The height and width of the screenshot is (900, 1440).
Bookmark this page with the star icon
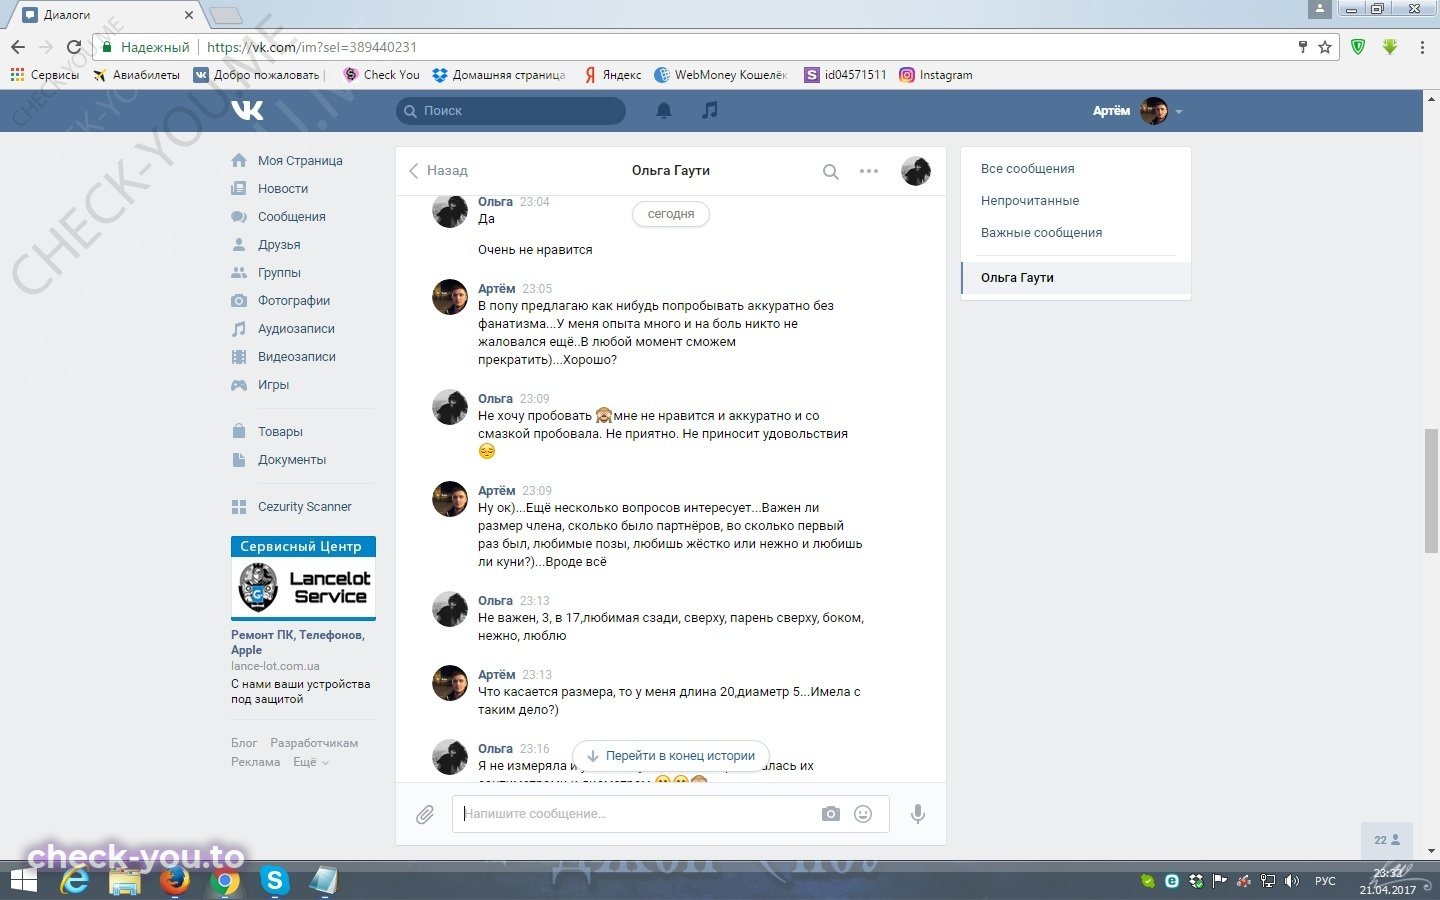point(1325,47)
